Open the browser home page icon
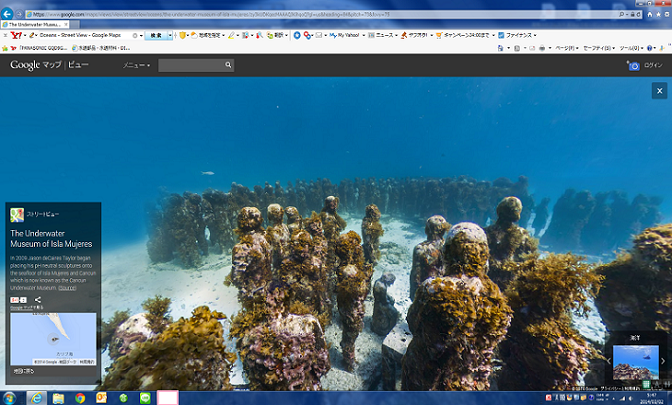 coord(650,14)
